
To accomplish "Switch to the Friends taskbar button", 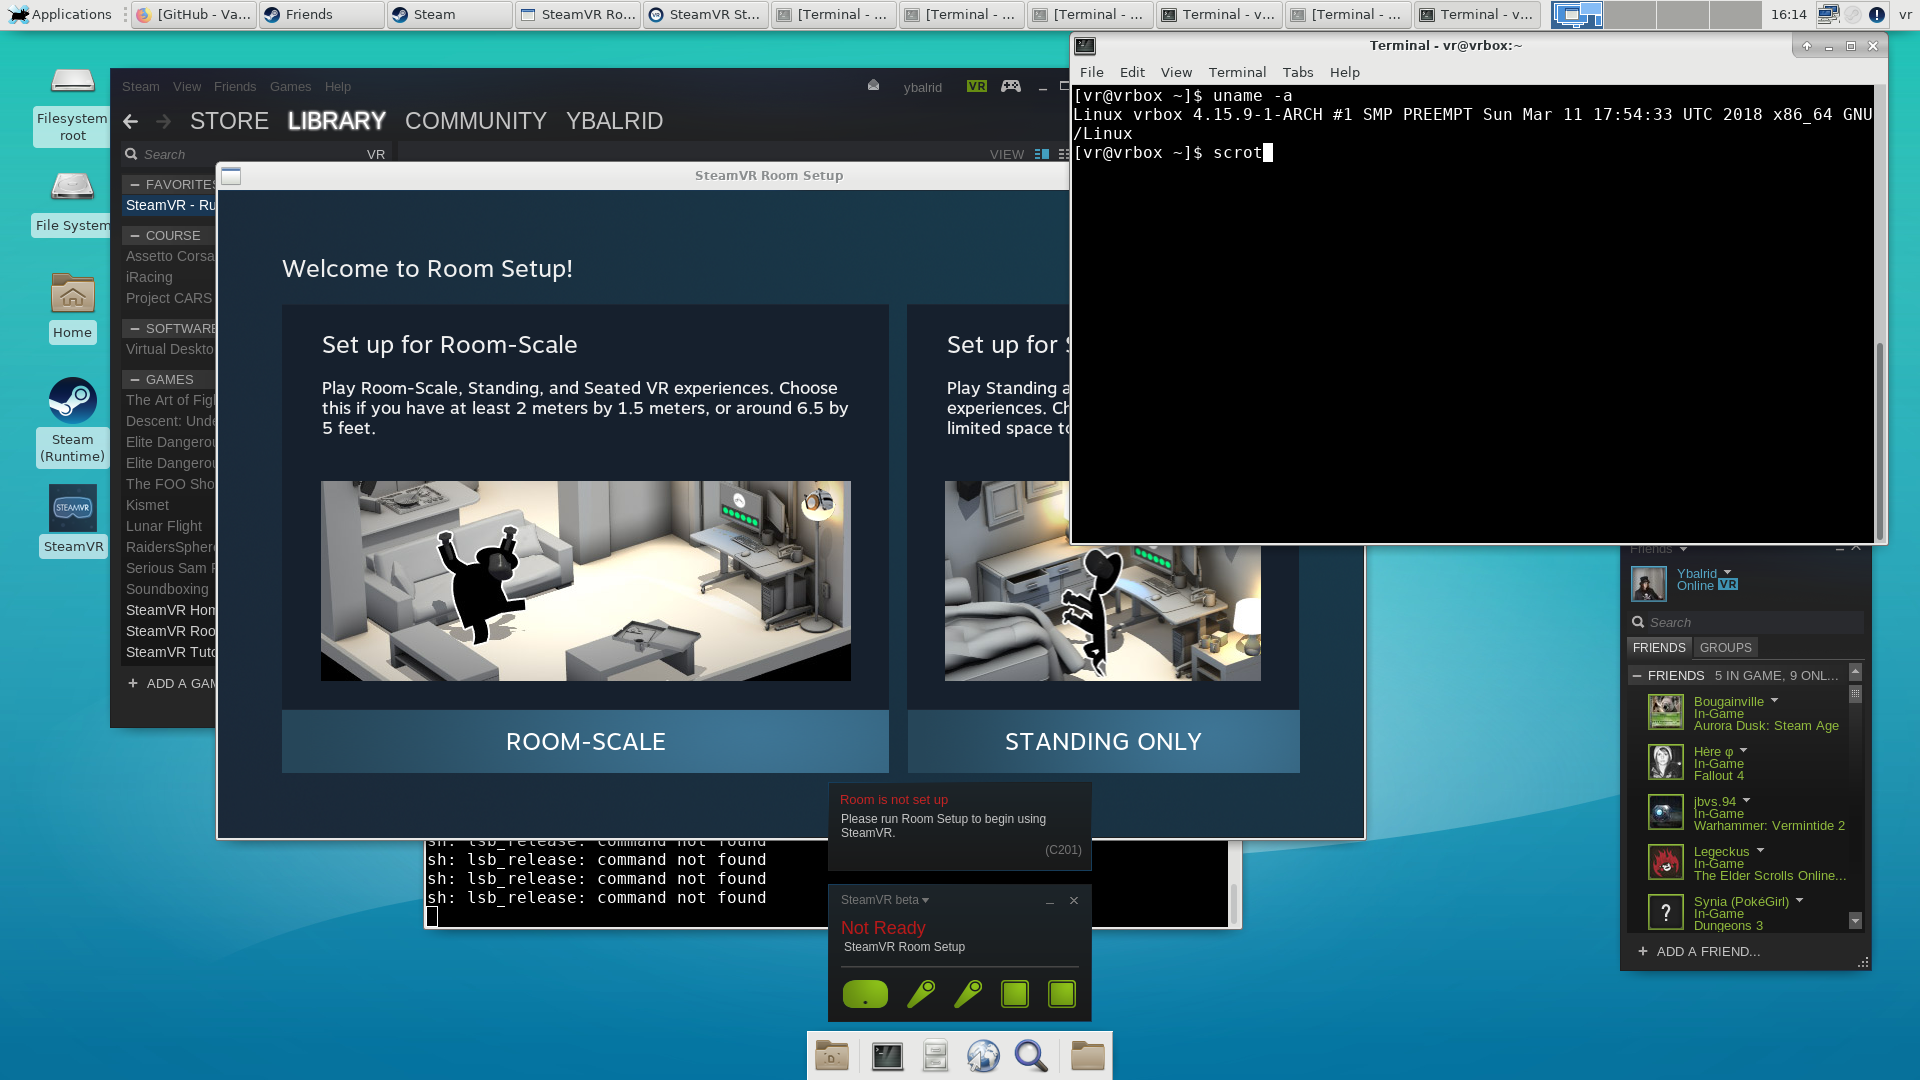I will tap(321, 14).
